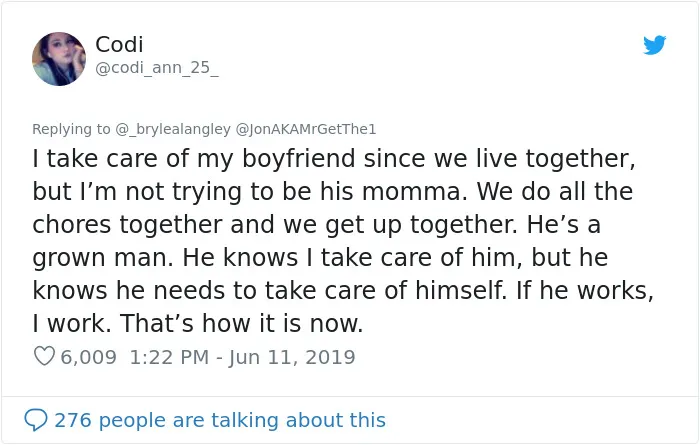Click the word "momma" in tweet
700x445 pixels.
[x=414, y=191]
